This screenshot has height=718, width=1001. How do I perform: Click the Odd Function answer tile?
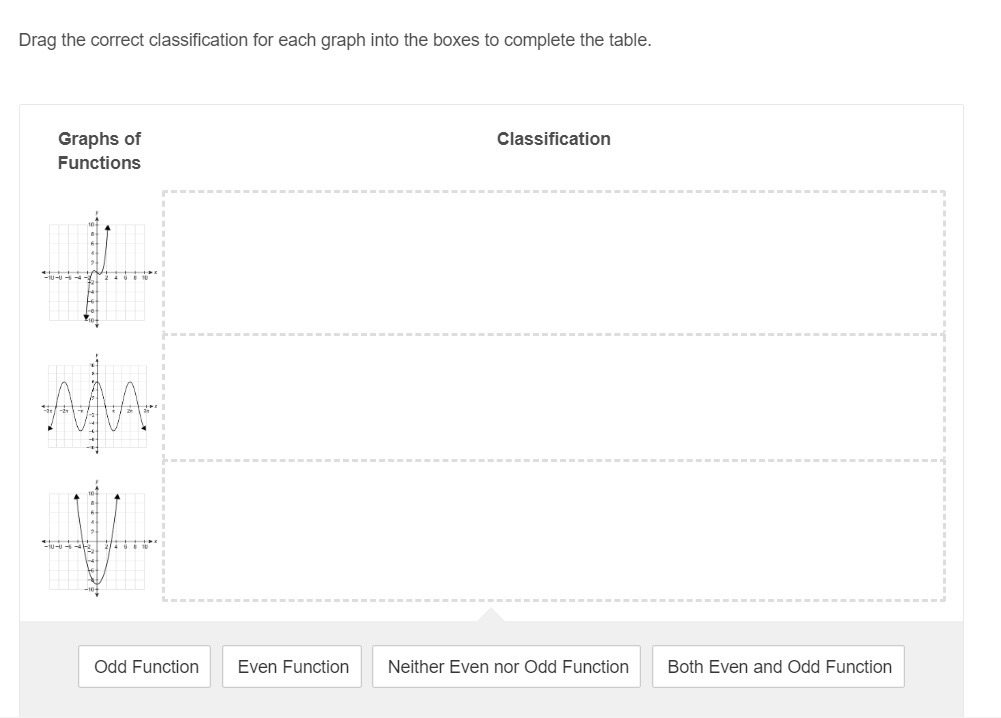(146, 667)
